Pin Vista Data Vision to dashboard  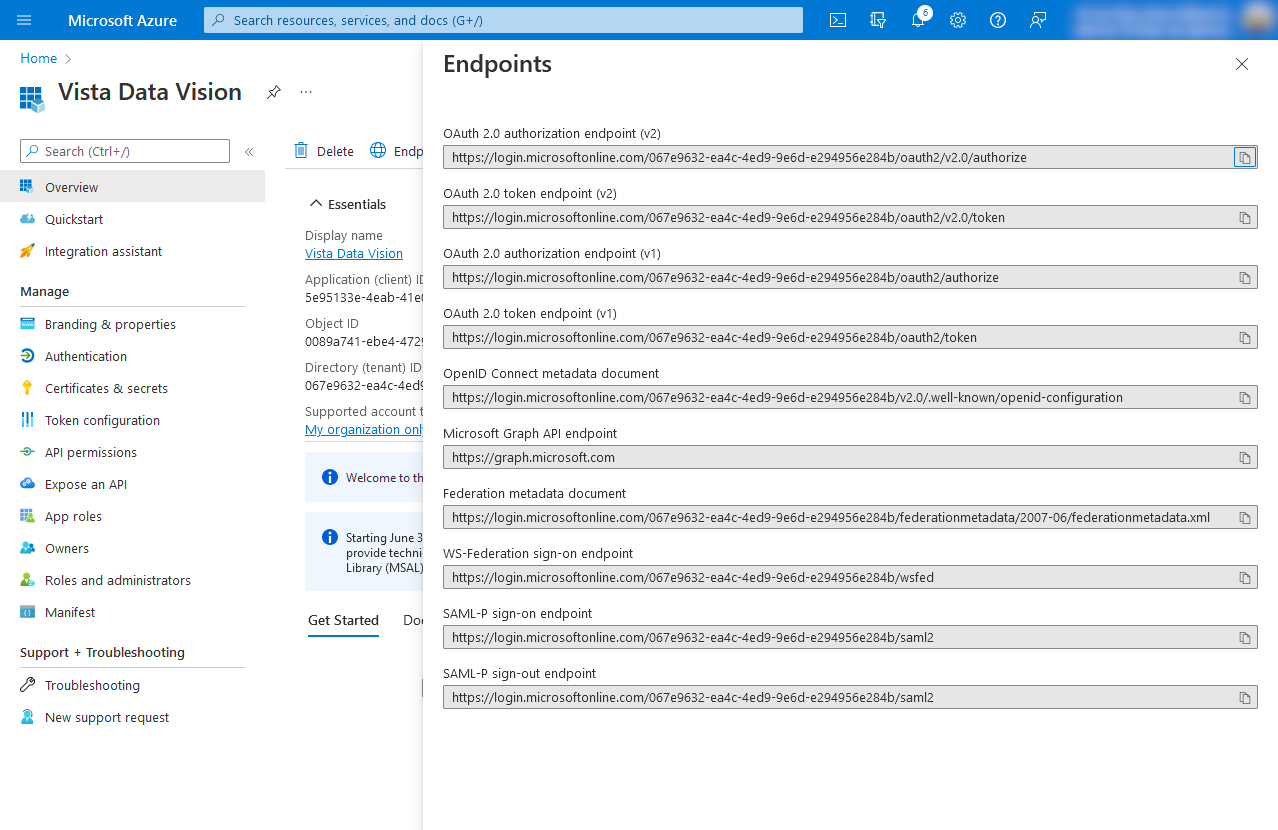coord(273,92)
